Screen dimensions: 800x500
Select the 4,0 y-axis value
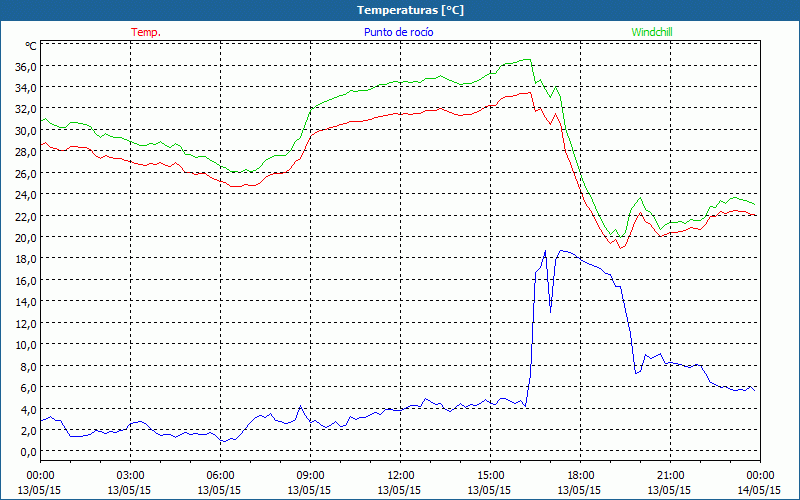[28, 409]
